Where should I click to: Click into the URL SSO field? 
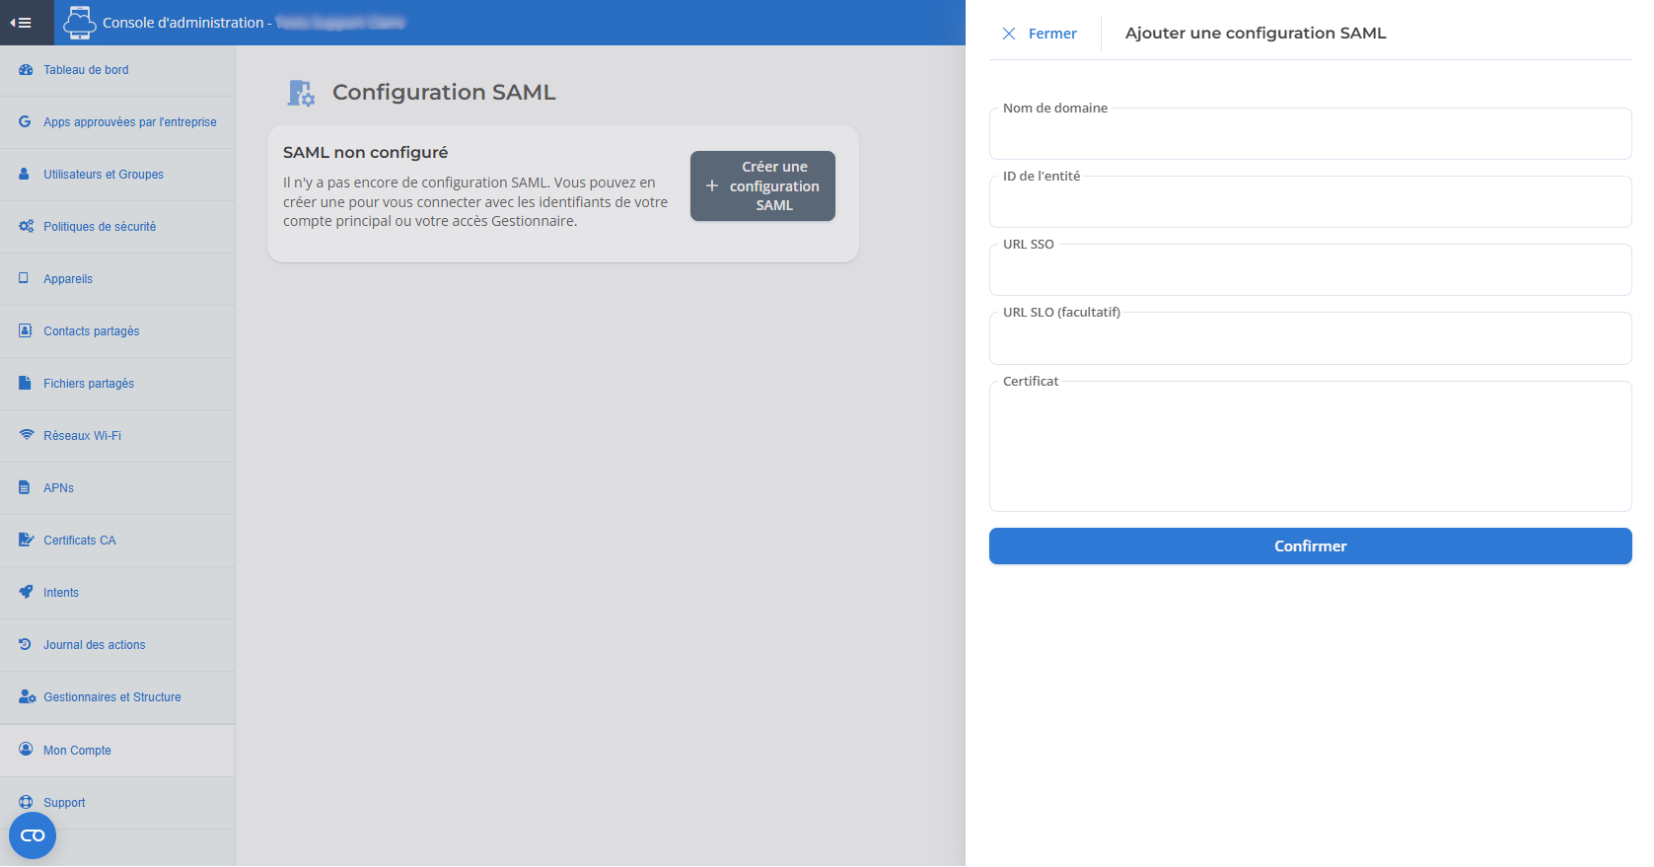(1310, 272)
